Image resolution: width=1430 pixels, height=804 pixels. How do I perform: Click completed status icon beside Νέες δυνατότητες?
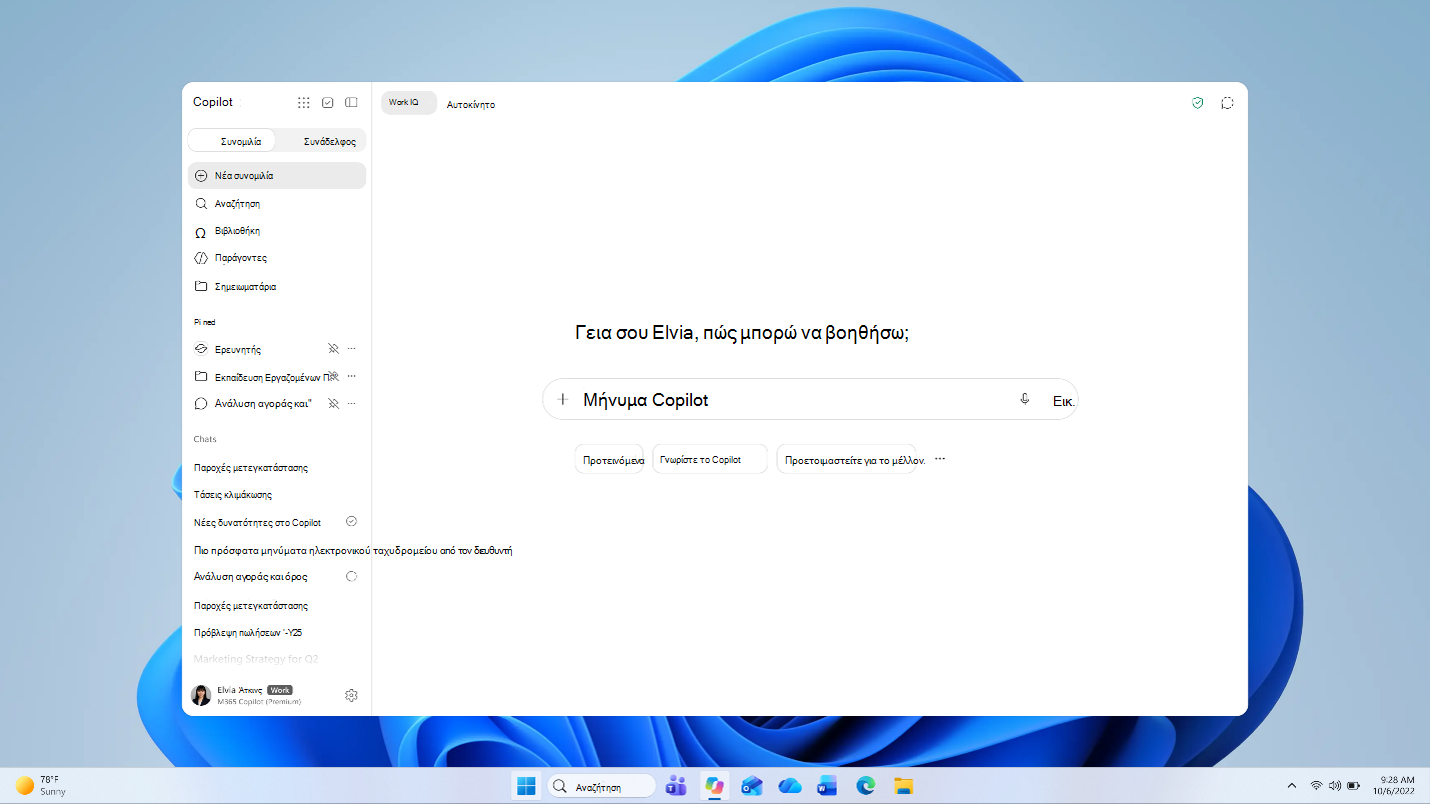(x=352, y=522)
